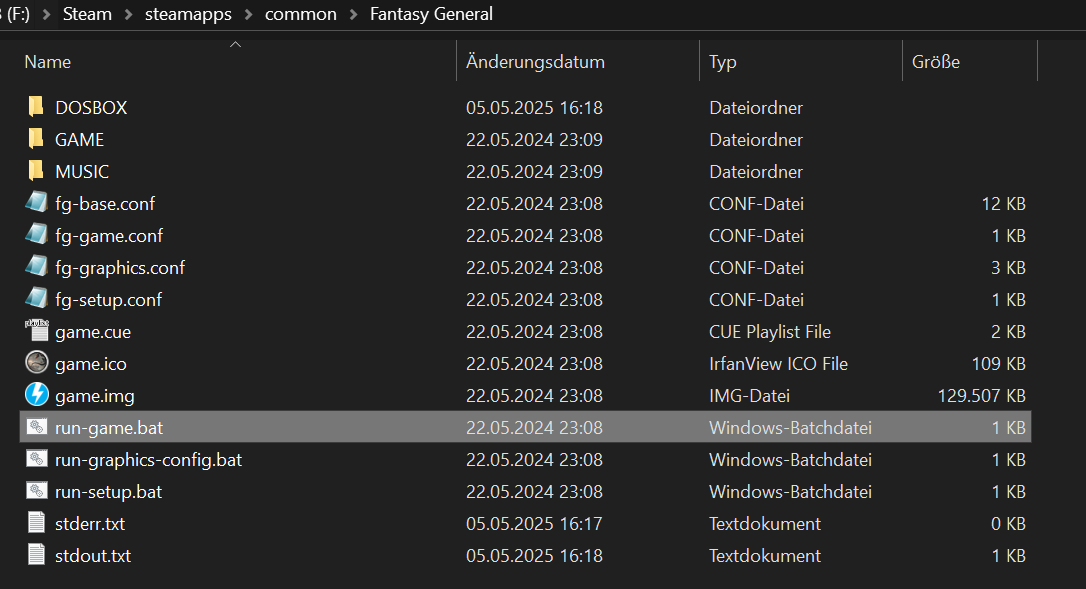Open dropdown chevron after Steam breadcrumb
The image size is (1086, 589).
(128, 15)
